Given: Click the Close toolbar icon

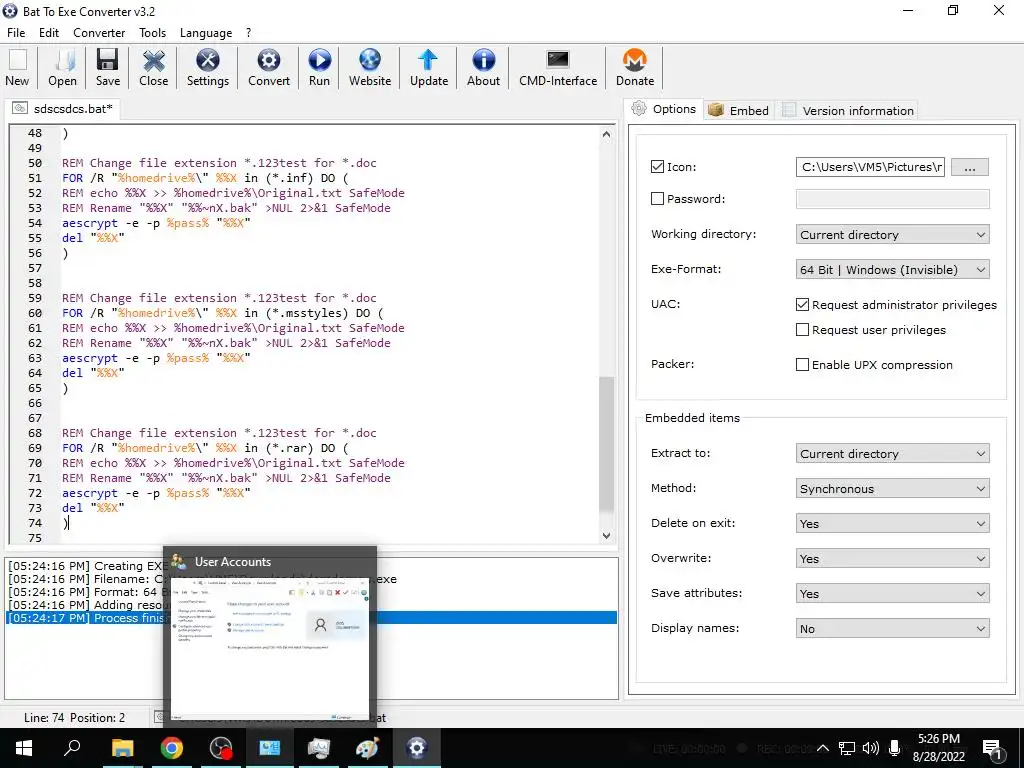Looking at the screenshot, I should point(153,68).
